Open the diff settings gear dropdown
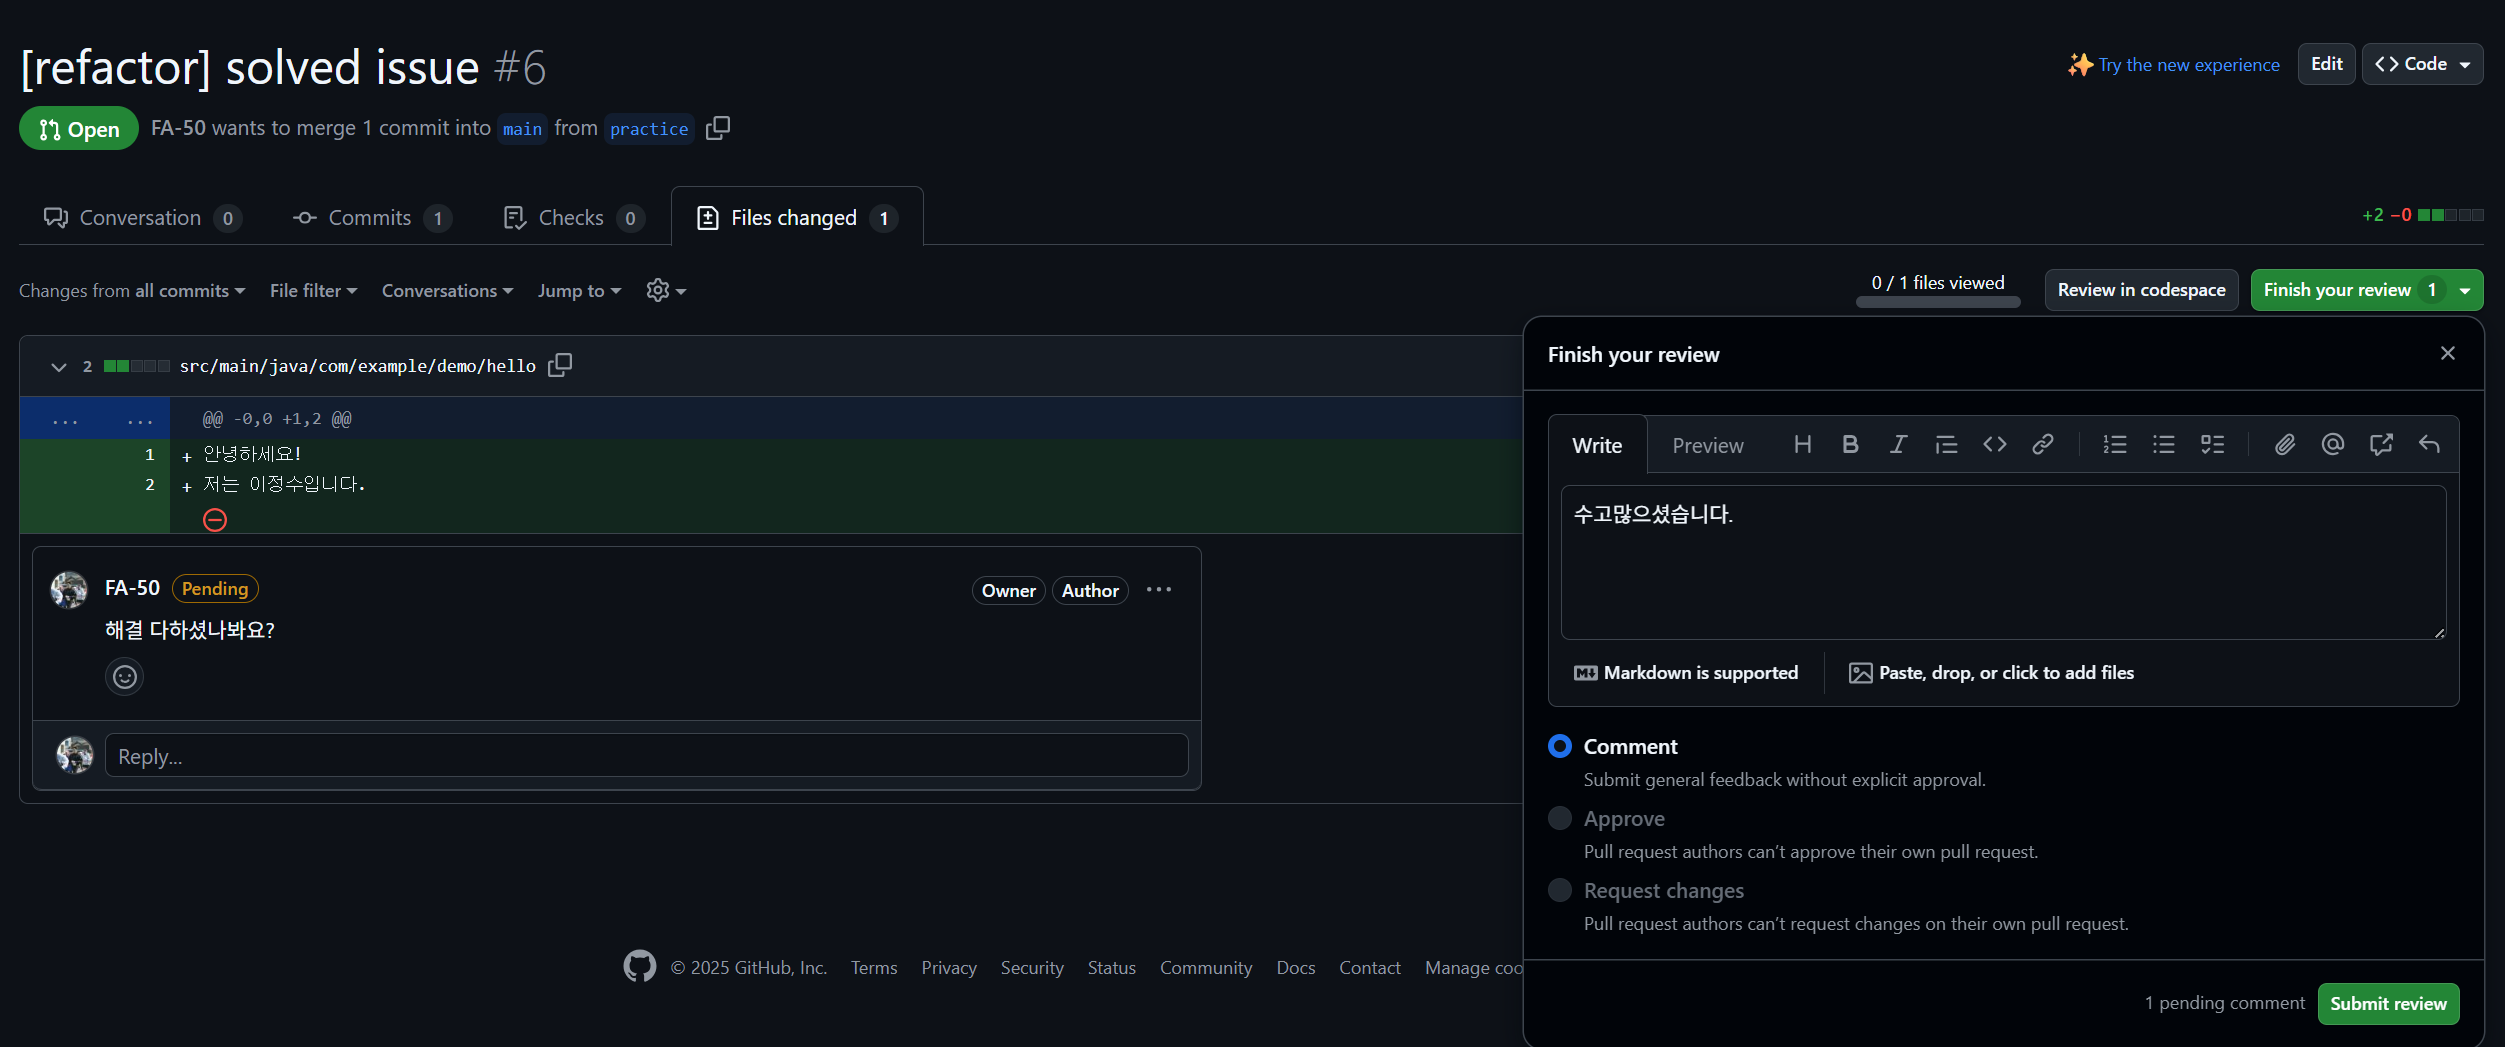2505x1047 pixels. click(666, 291)
